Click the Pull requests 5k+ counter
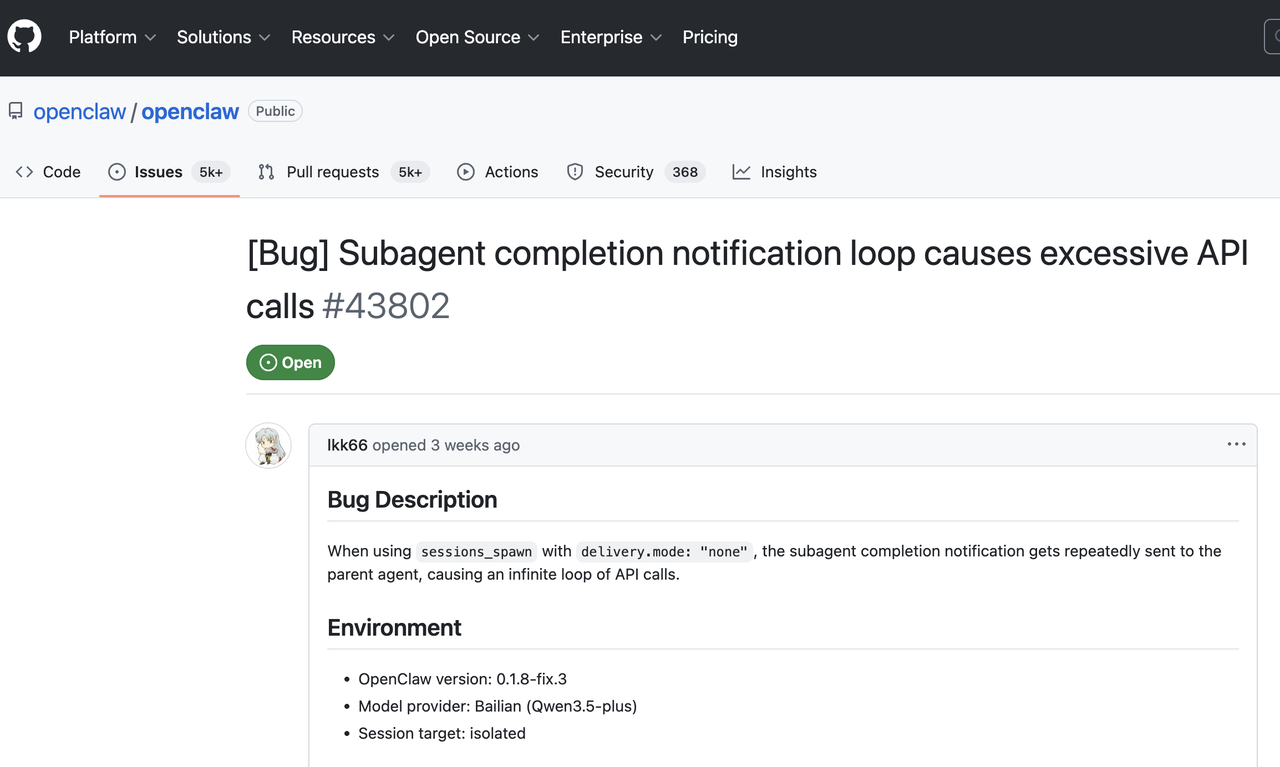Image resolution: width=1280 pixels, height=767 pixels. tap(410, 172)
